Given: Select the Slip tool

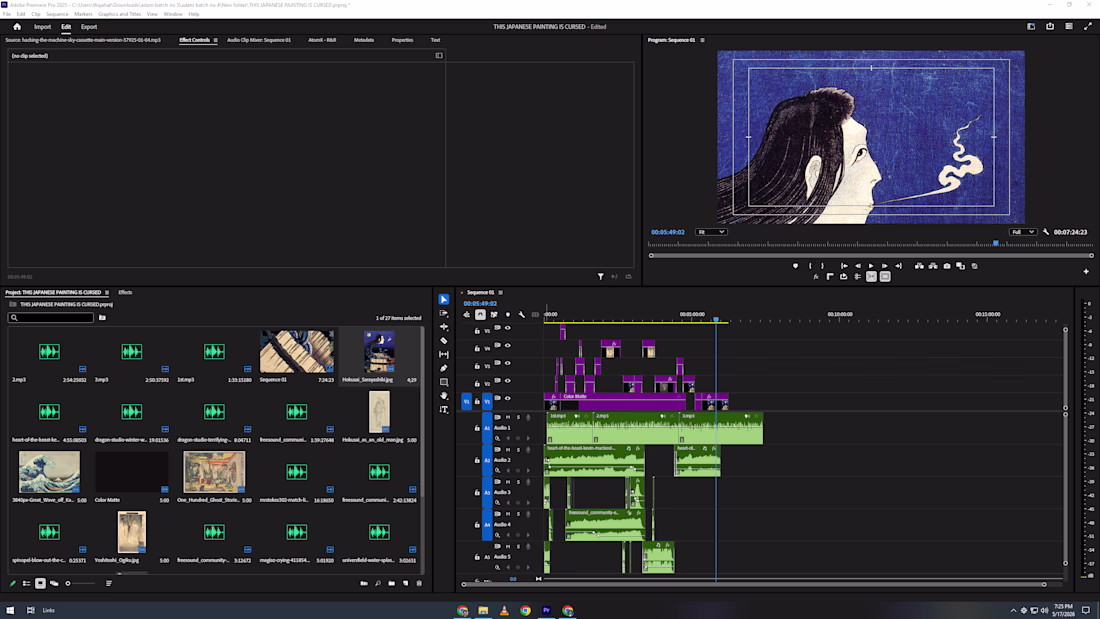Looking at the screenshot, I should (443, 354).
